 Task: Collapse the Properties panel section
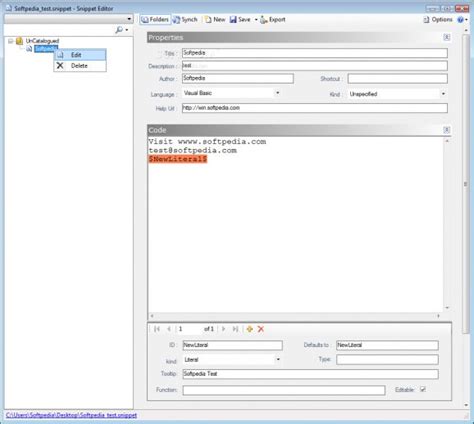coord(447,37)
